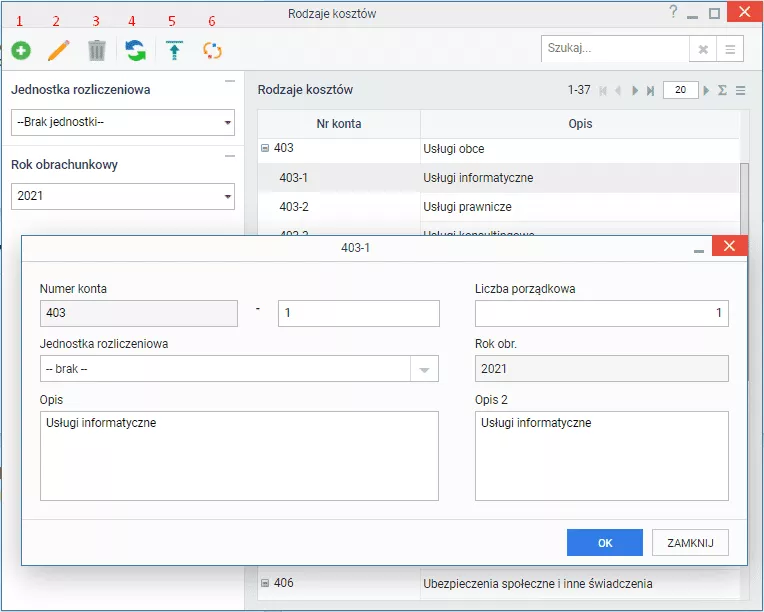Image resolution: width=764 pixels, height=612 pixels.
Task: Minimize the 403-1 dialog
Action: [699, 250]
